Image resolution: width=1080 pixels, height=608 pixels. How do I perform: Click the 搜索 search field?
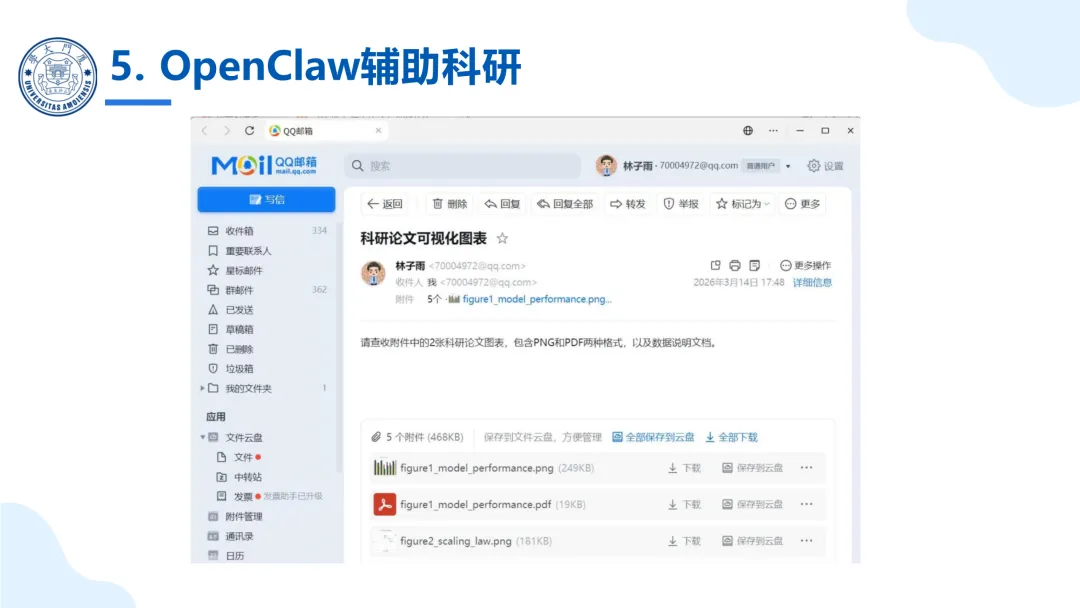[463, 166]
